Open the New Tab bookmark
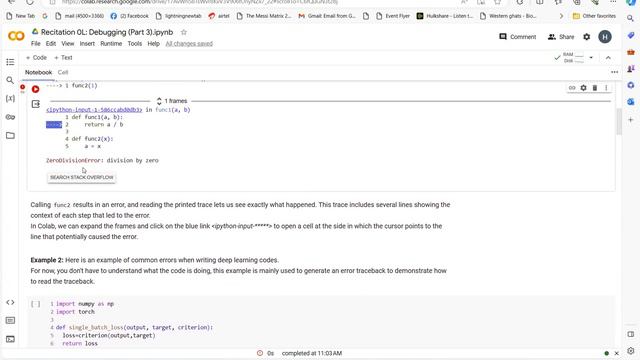 coord(21,16)
